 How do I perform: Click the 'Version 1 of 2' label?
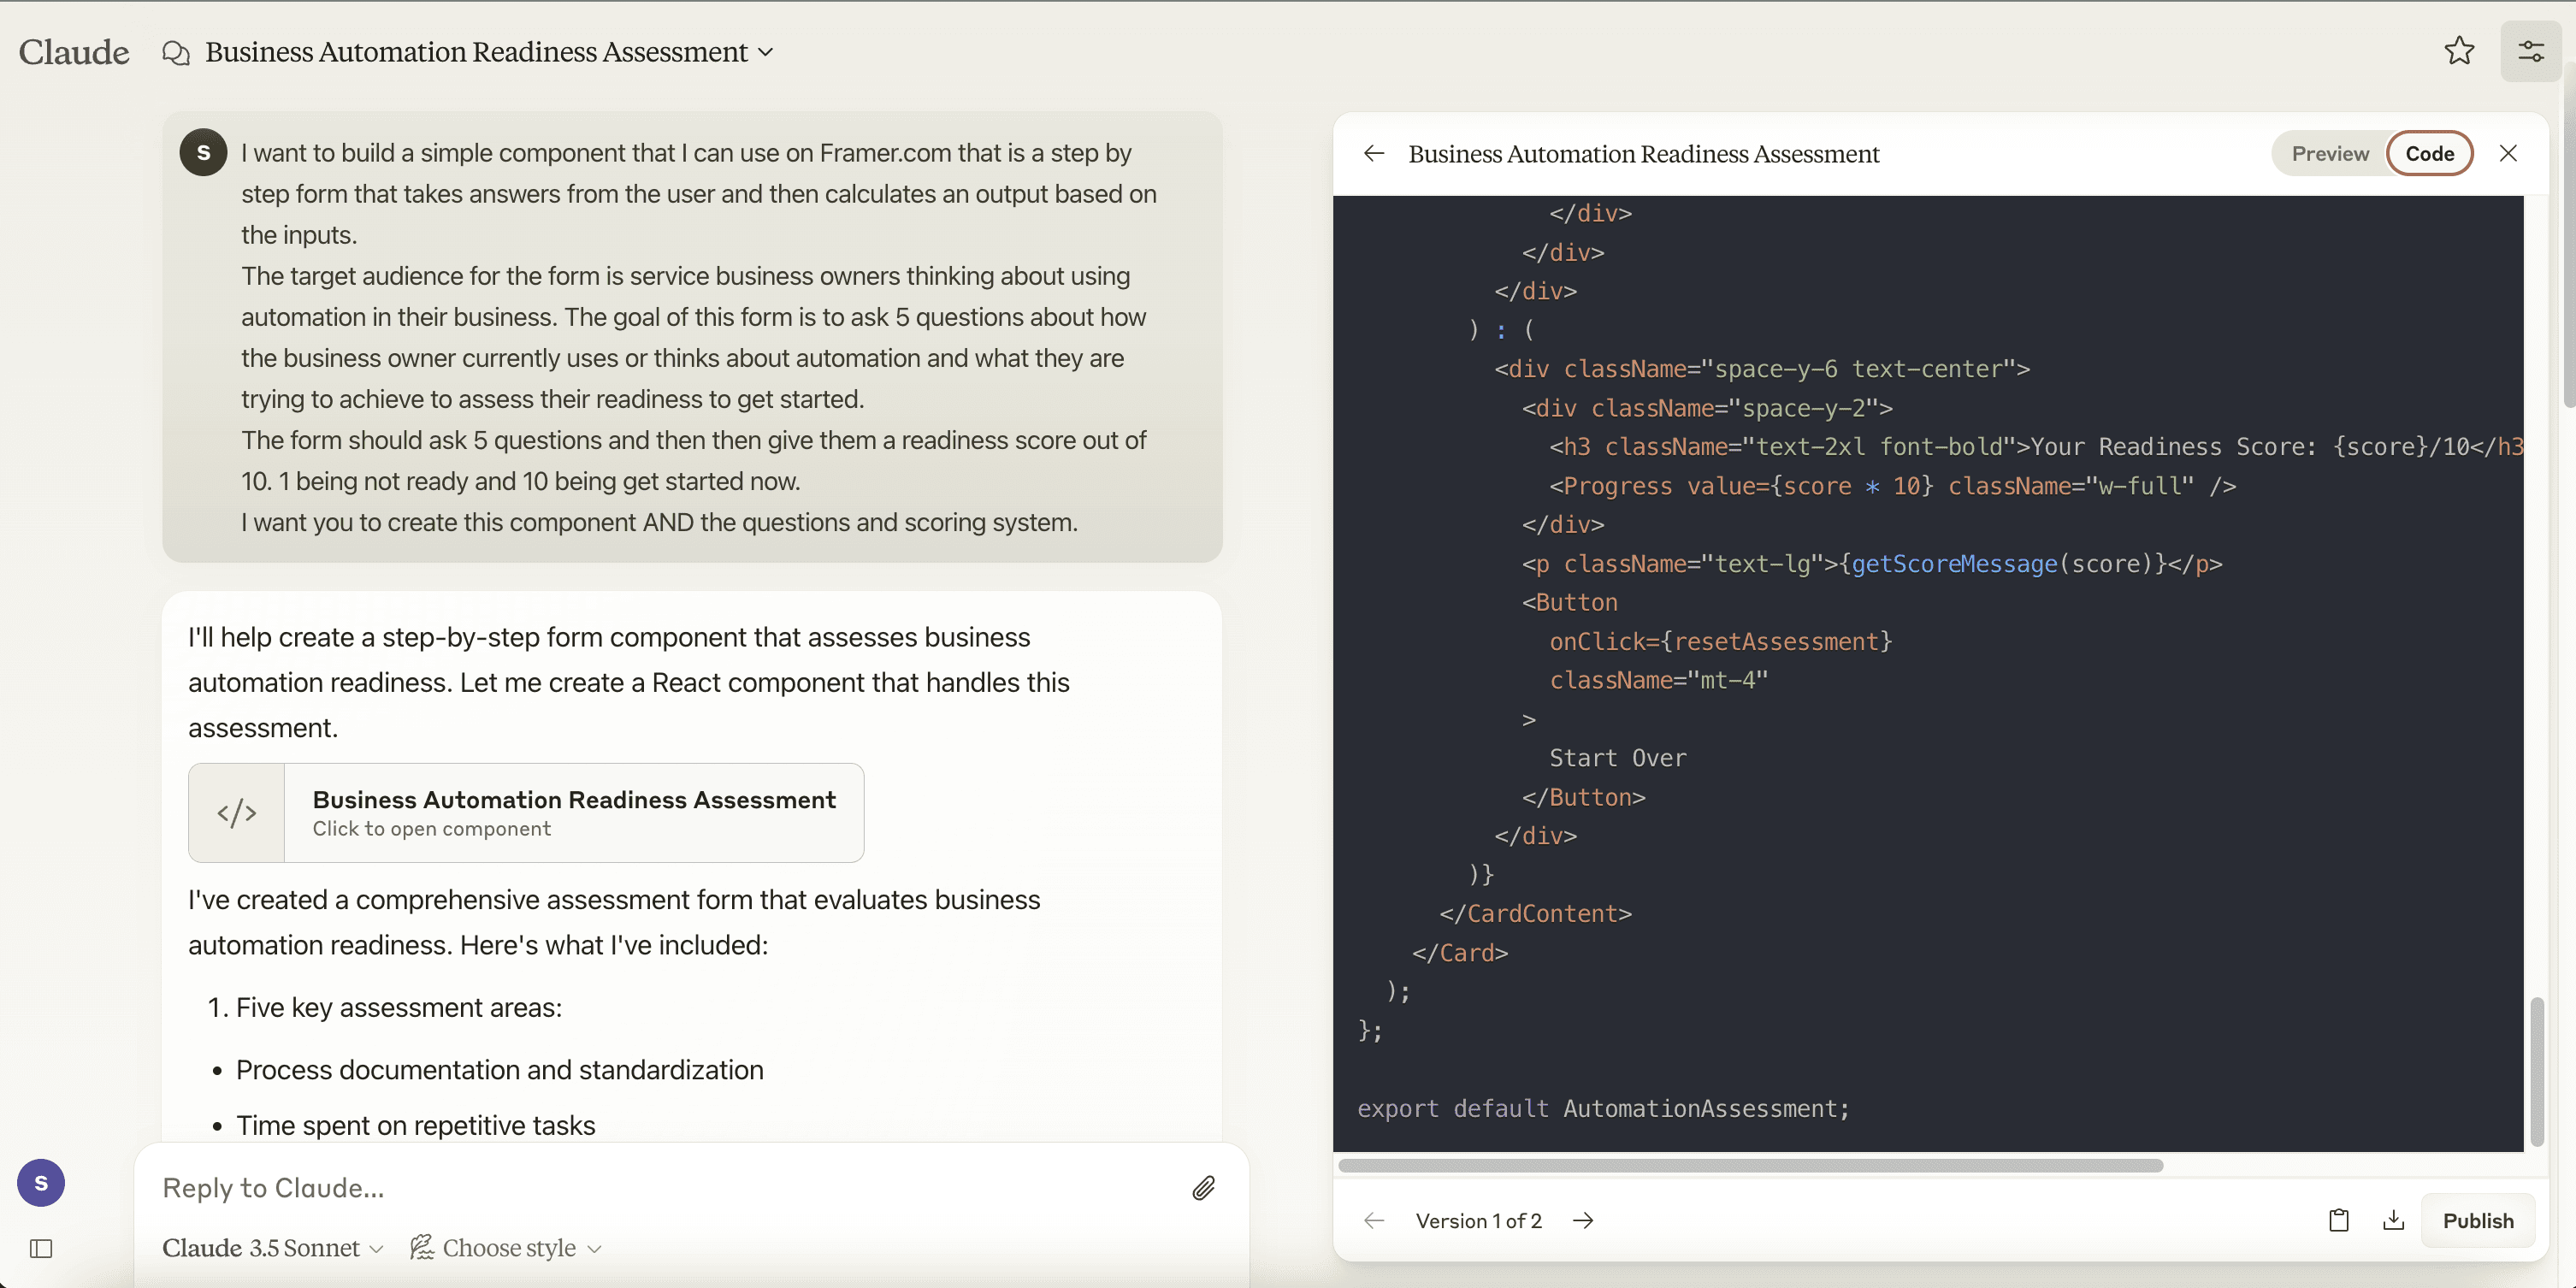pos(1478,1220)
